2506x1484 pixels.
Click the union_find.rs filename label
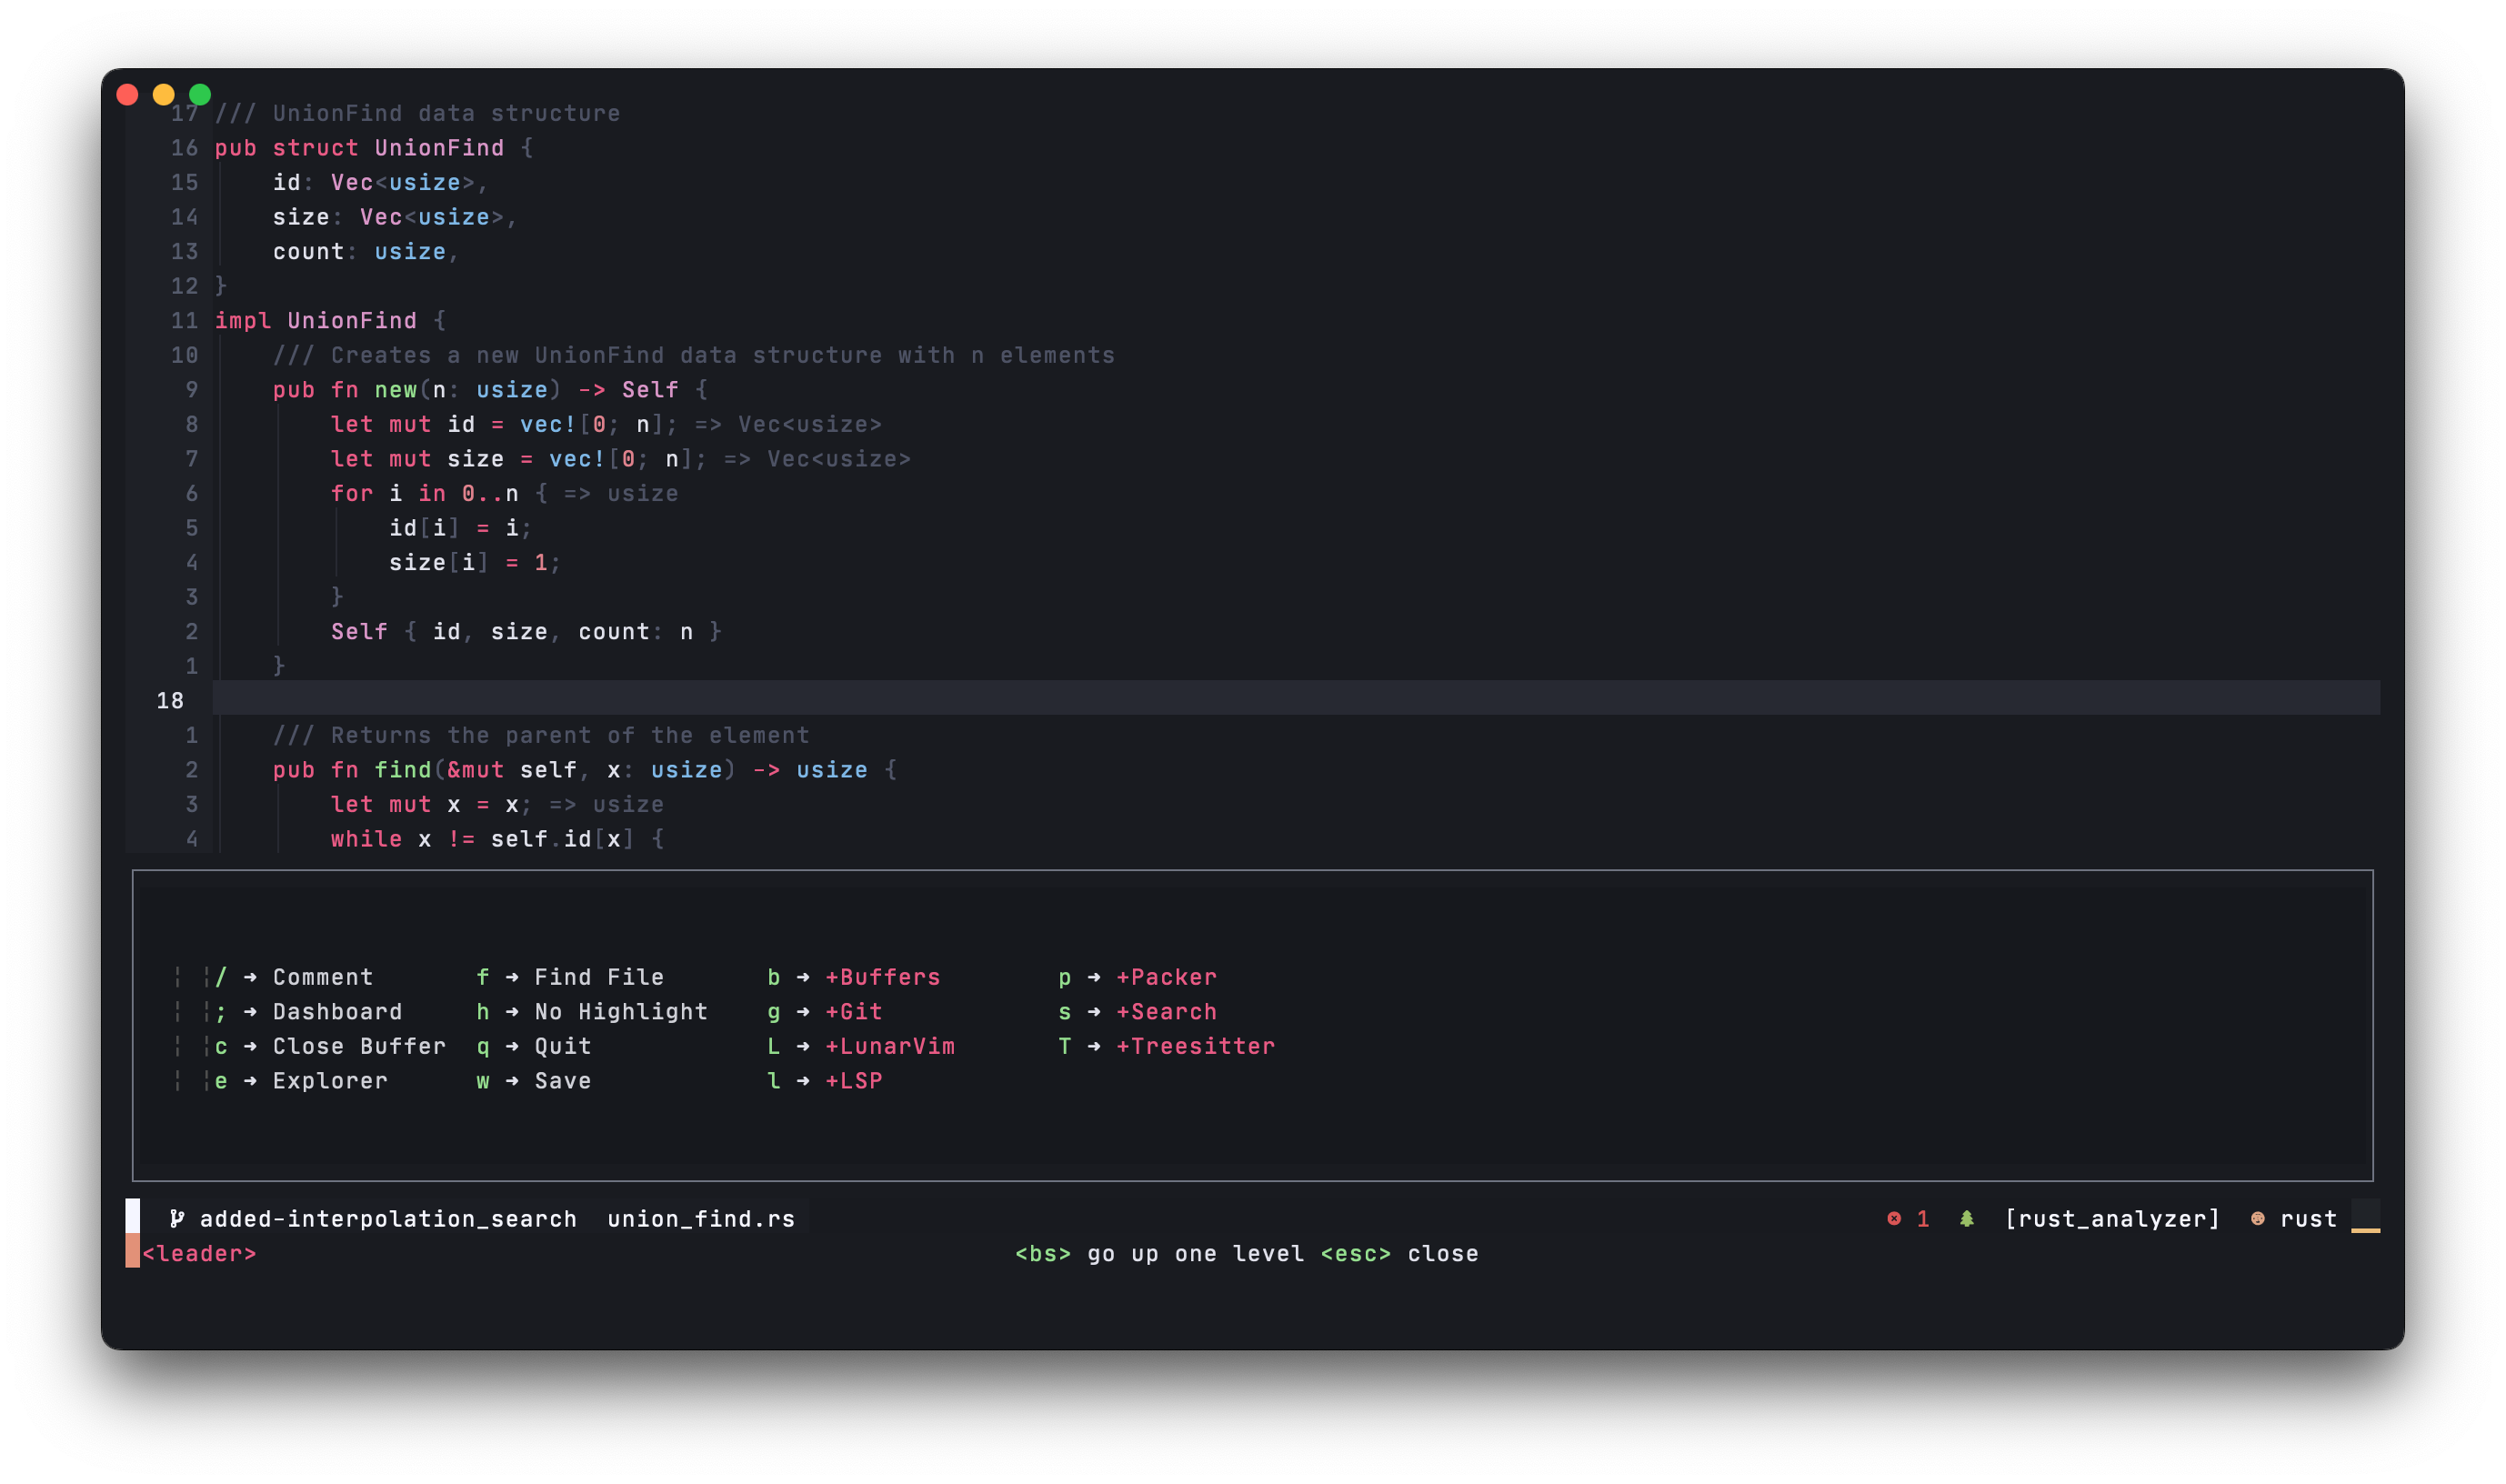point(700,1218)
